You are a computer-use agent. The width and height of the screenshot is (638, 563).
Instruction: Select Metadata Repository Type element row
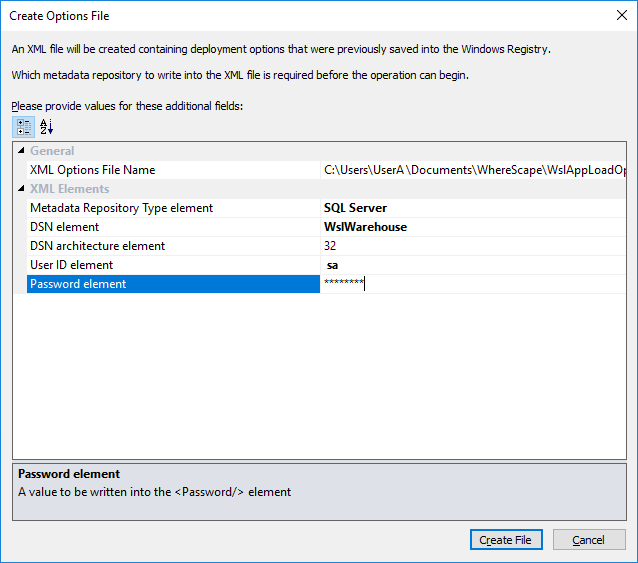pyautogui.click(x=121, y=208)
